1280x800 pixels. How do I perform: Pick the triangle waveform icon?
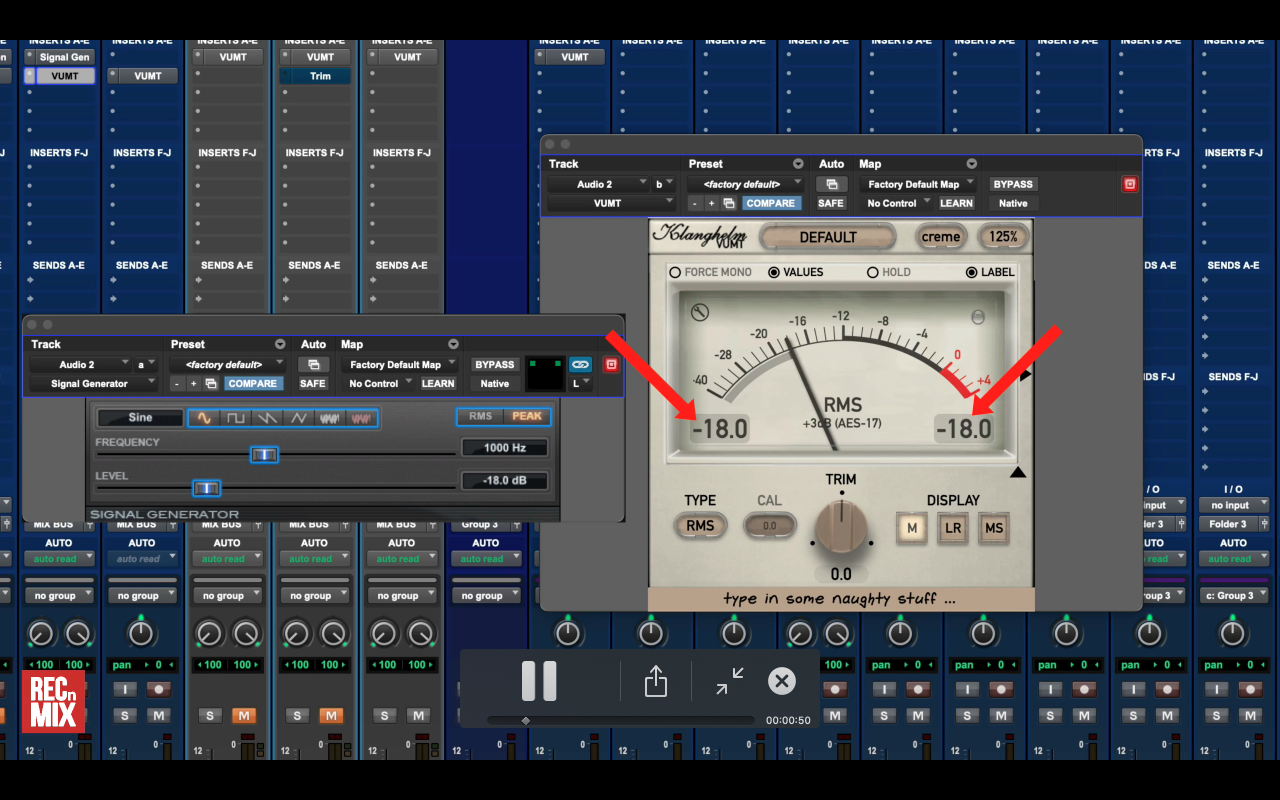[298, 418]
